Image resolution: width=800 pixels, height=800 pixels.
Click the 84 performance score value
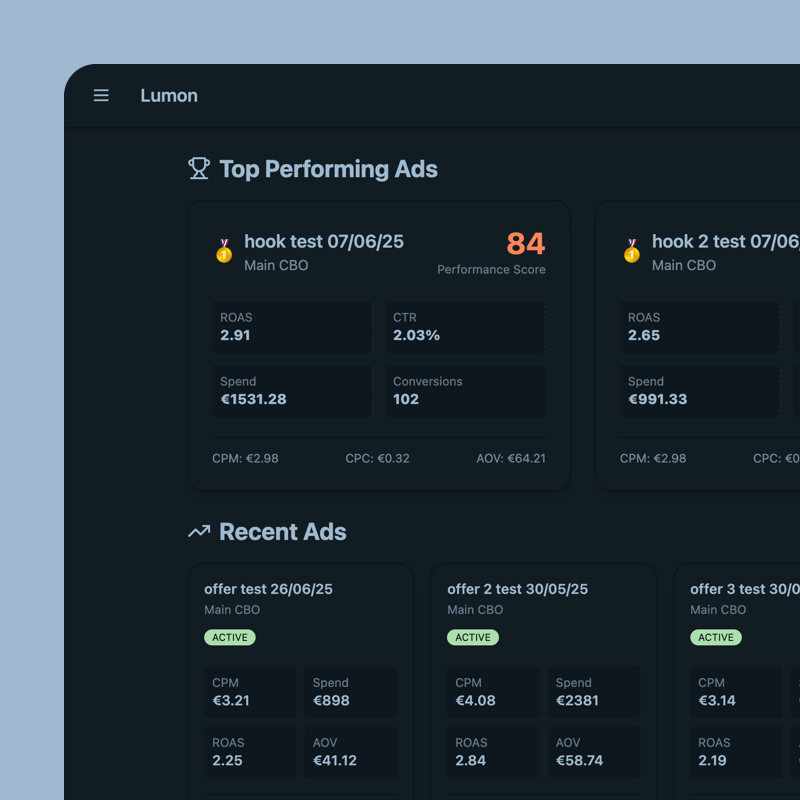pyautogui.click(x=526, y=243)
